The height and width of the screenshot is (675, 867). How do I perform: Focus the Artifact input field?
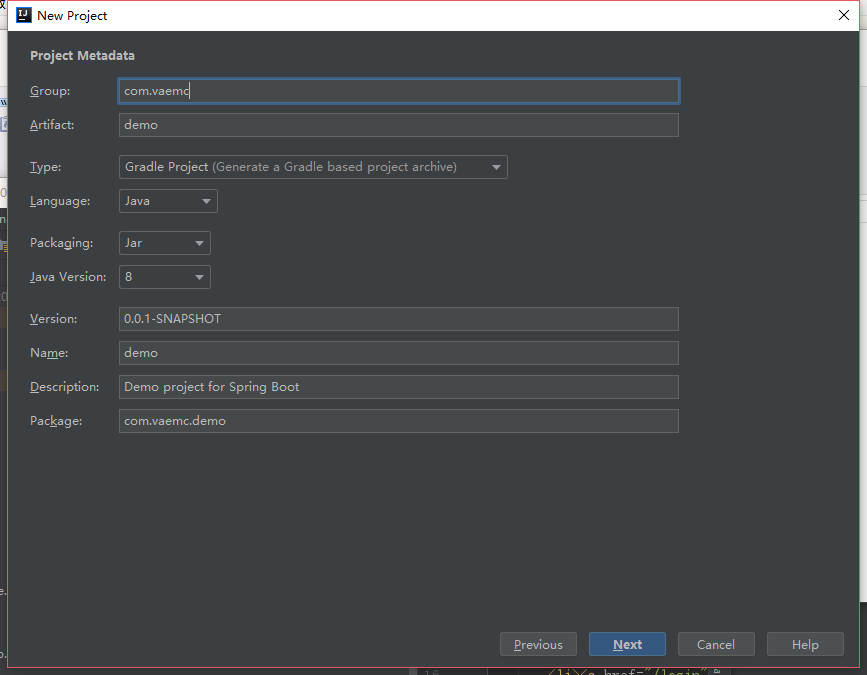pos(399,125)
